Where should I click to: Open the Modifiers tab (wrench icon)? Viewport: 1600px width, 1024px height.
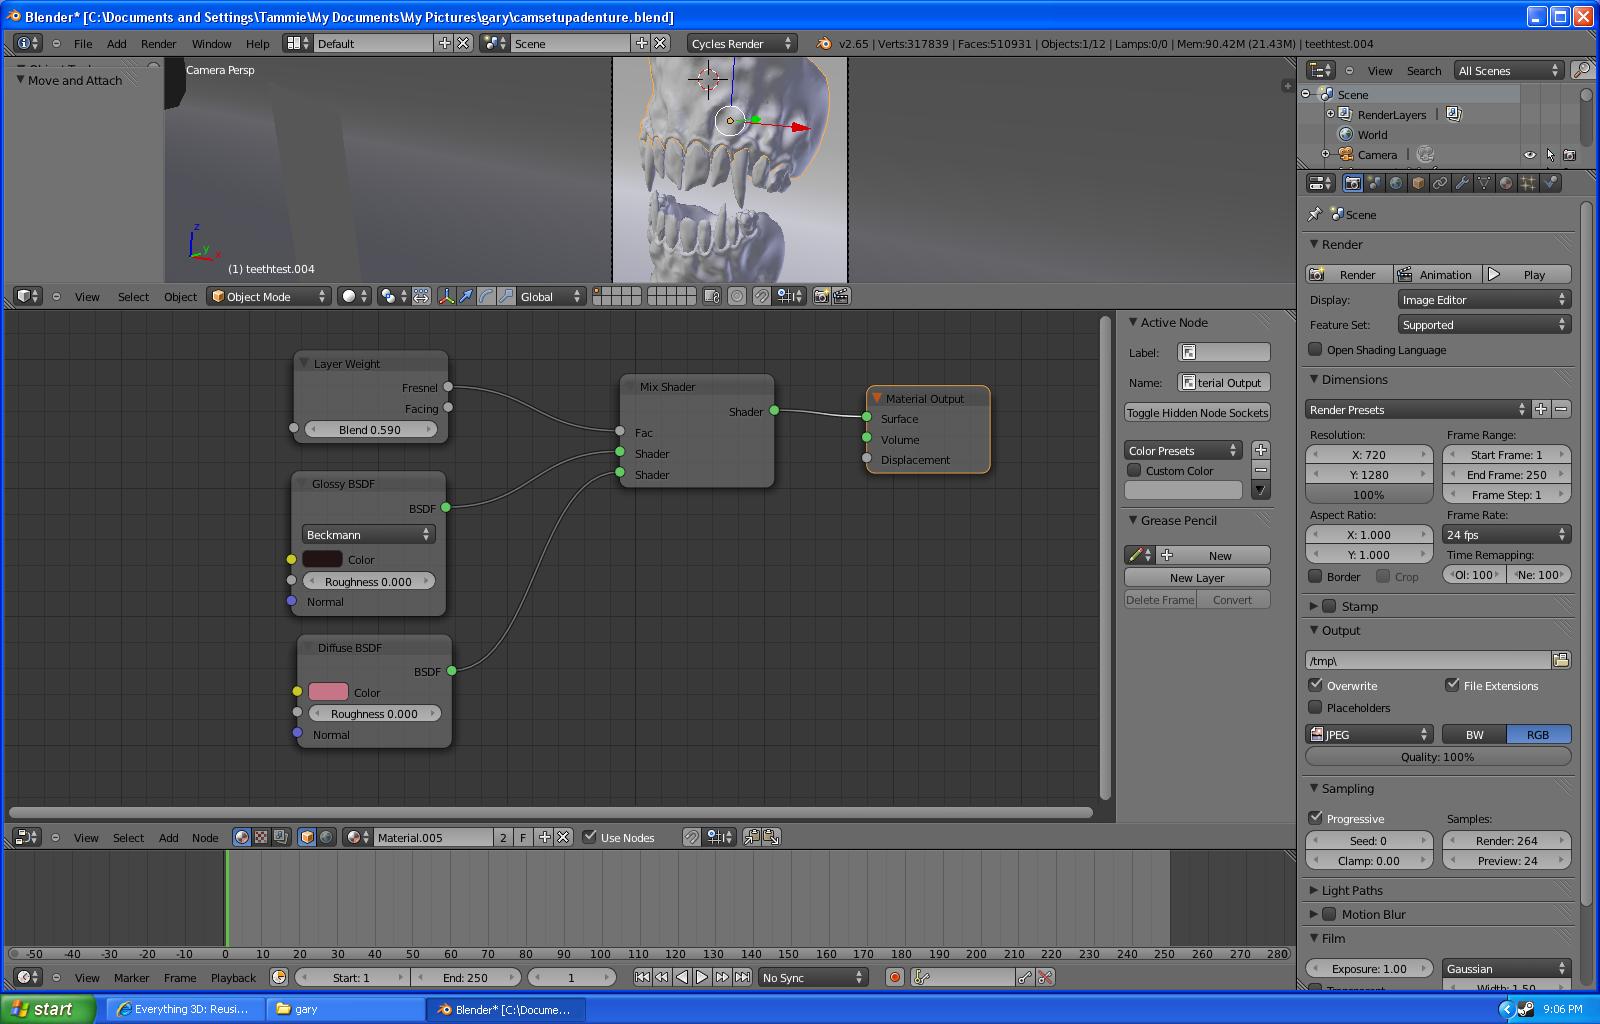pyautogui.click(x=1462, y=183)
